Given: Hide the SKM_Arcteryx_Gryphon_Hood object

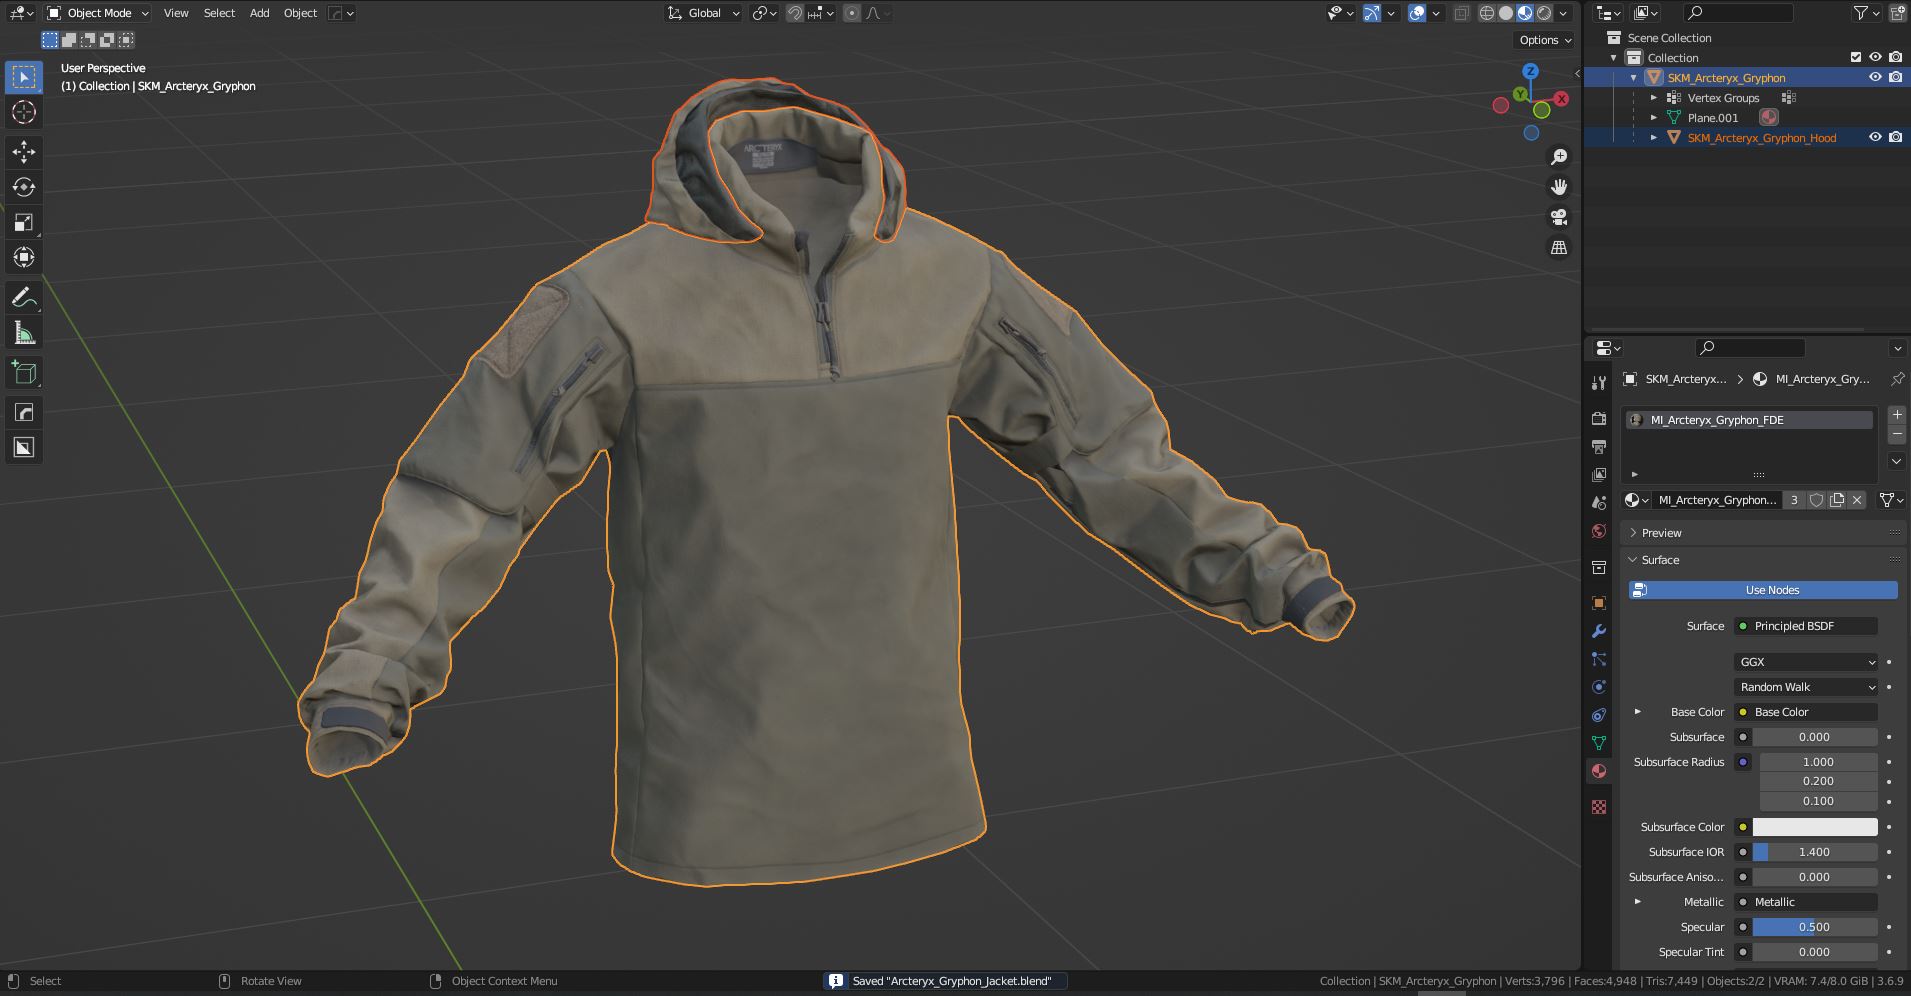Looking at the screenshot, I should point(1876,137).
